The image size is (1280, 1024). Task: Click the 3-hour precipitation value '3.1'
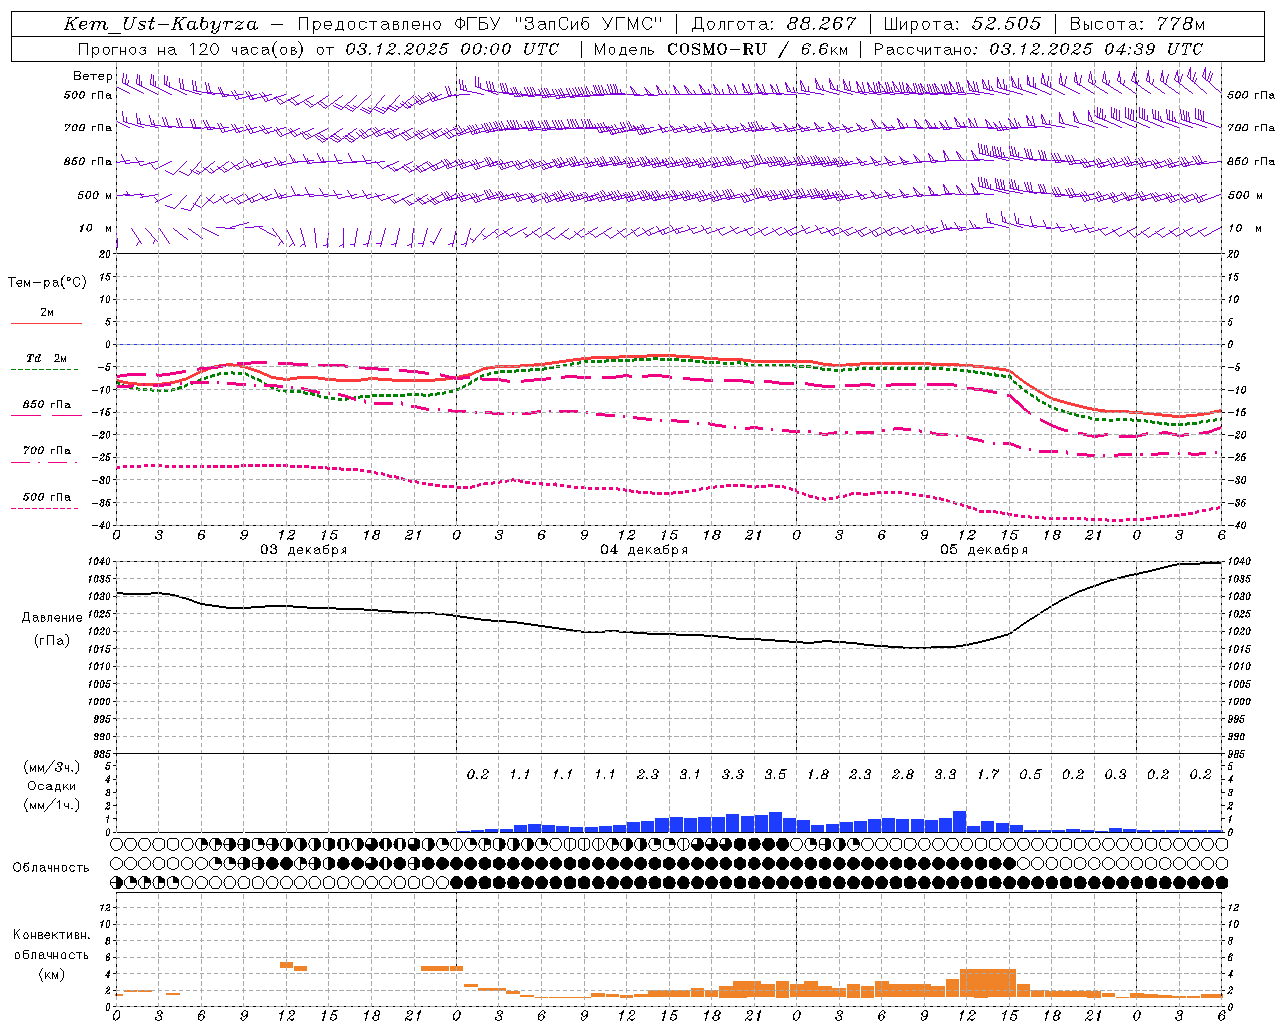click(x=690, y=774)
